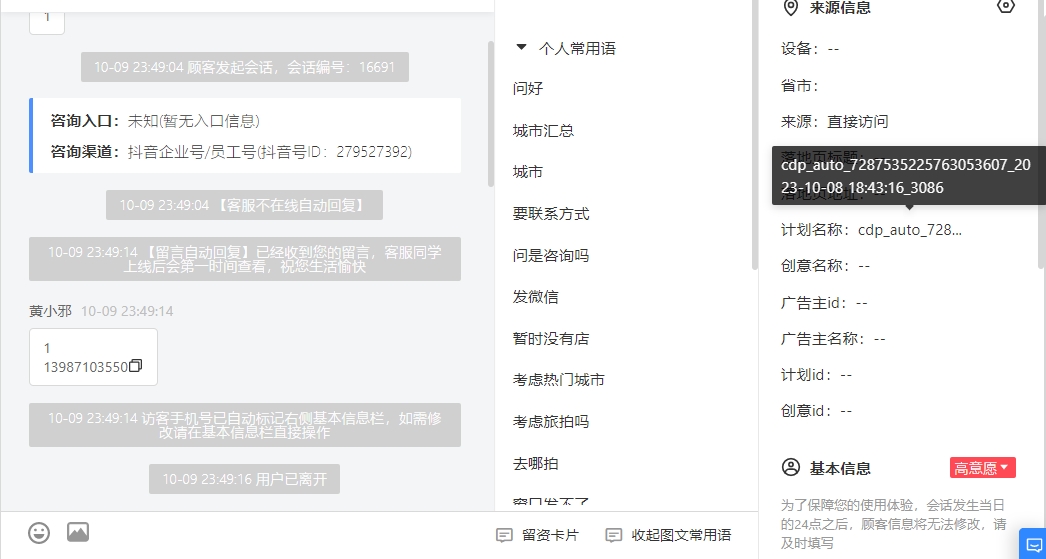Click 收起图文常用语 button

click(668, 535)
